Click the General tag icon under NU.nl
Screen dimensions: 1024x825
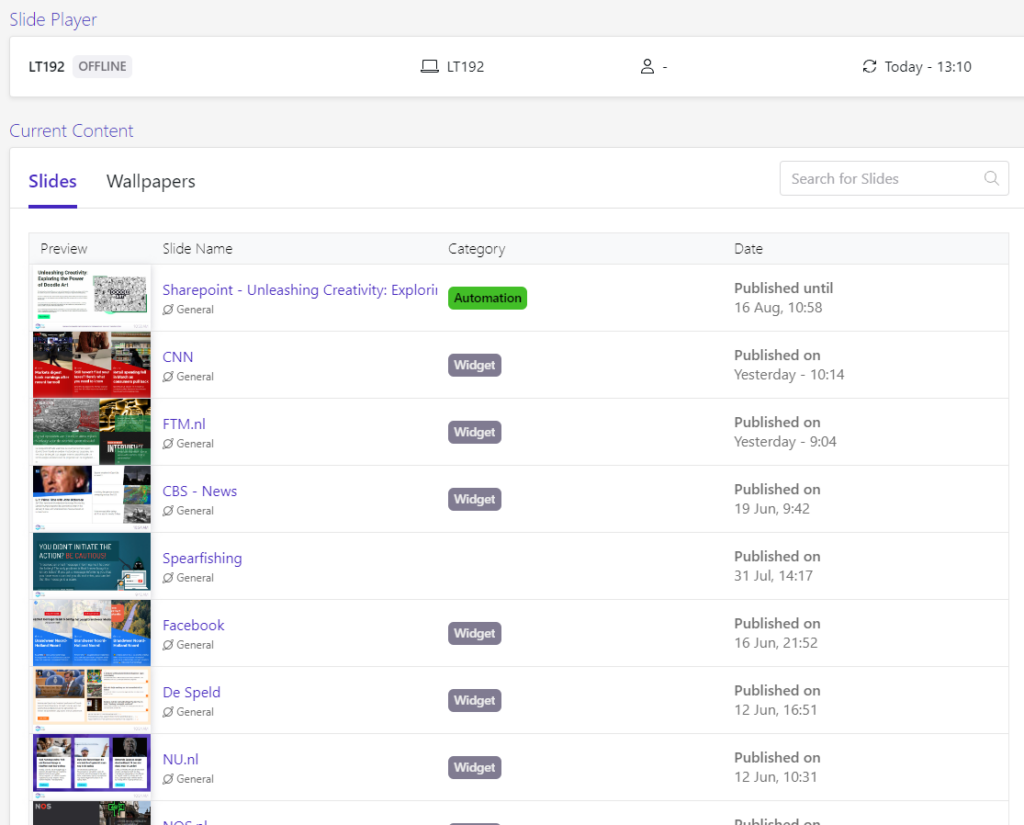pos(168,779)
